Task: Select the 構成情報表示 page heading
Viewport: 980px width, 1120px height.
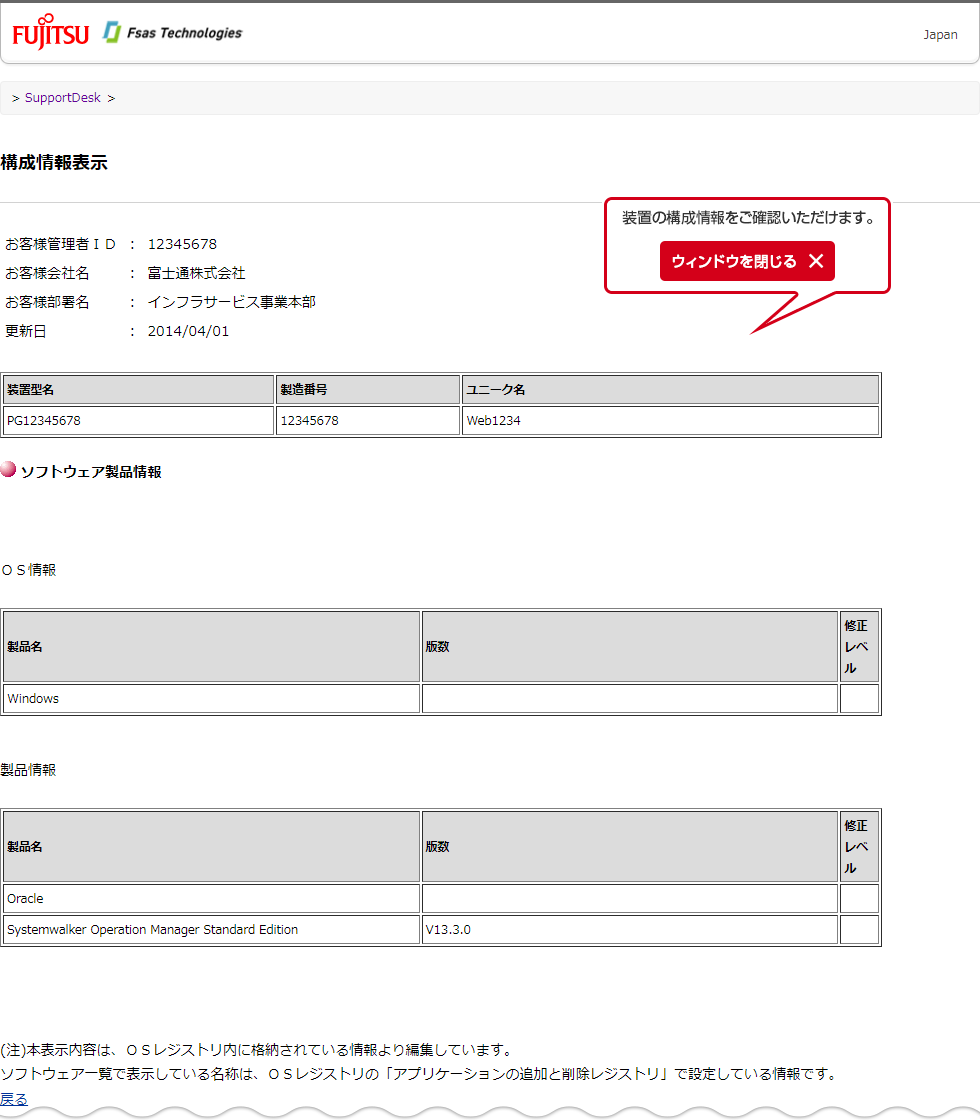Action: coord(54,163)
